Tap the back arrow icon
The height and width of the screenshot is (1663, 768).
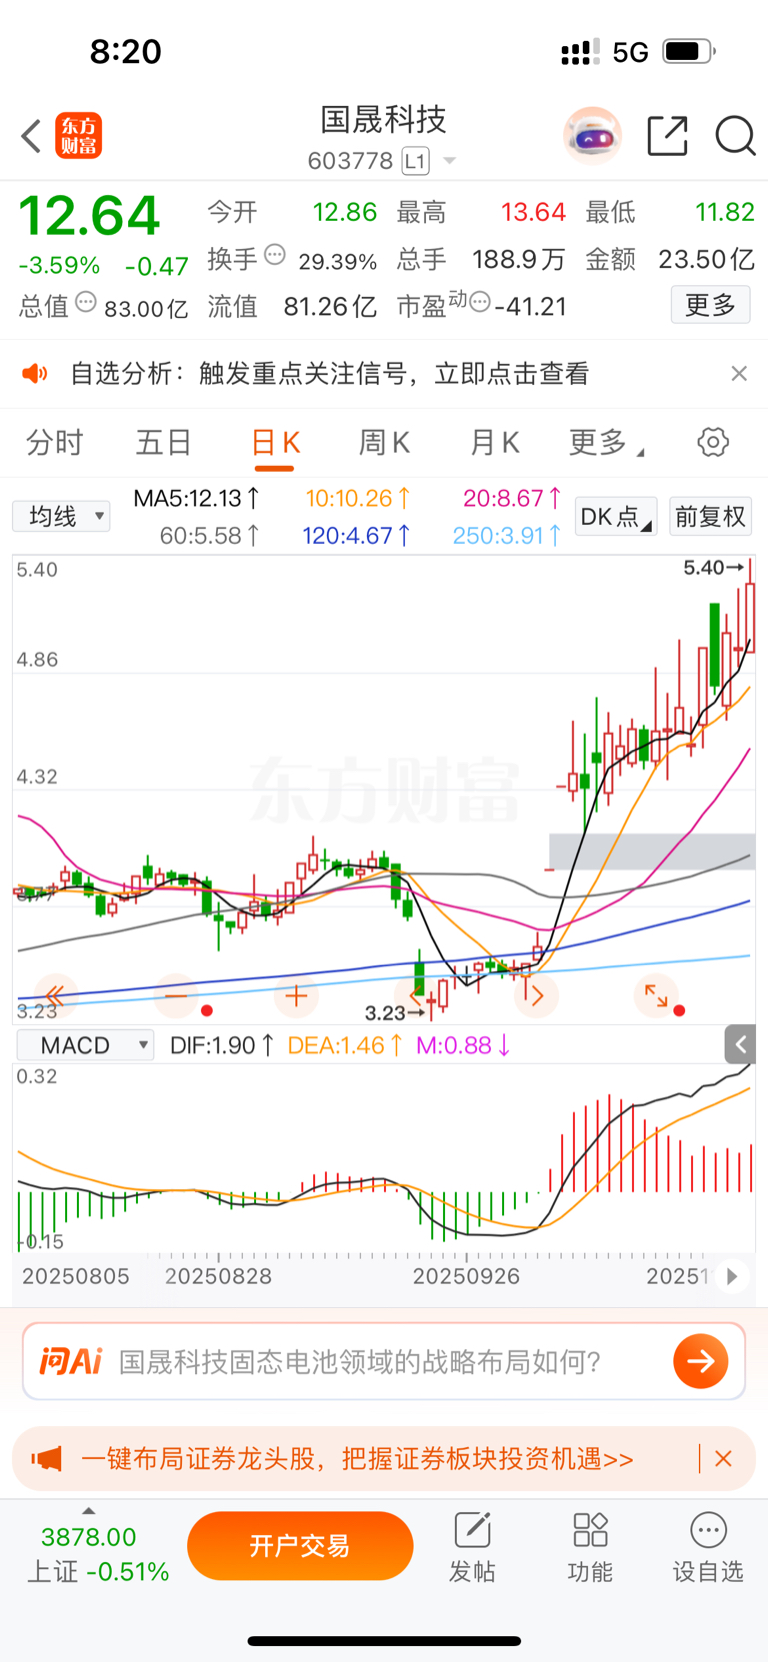point(31,136)
